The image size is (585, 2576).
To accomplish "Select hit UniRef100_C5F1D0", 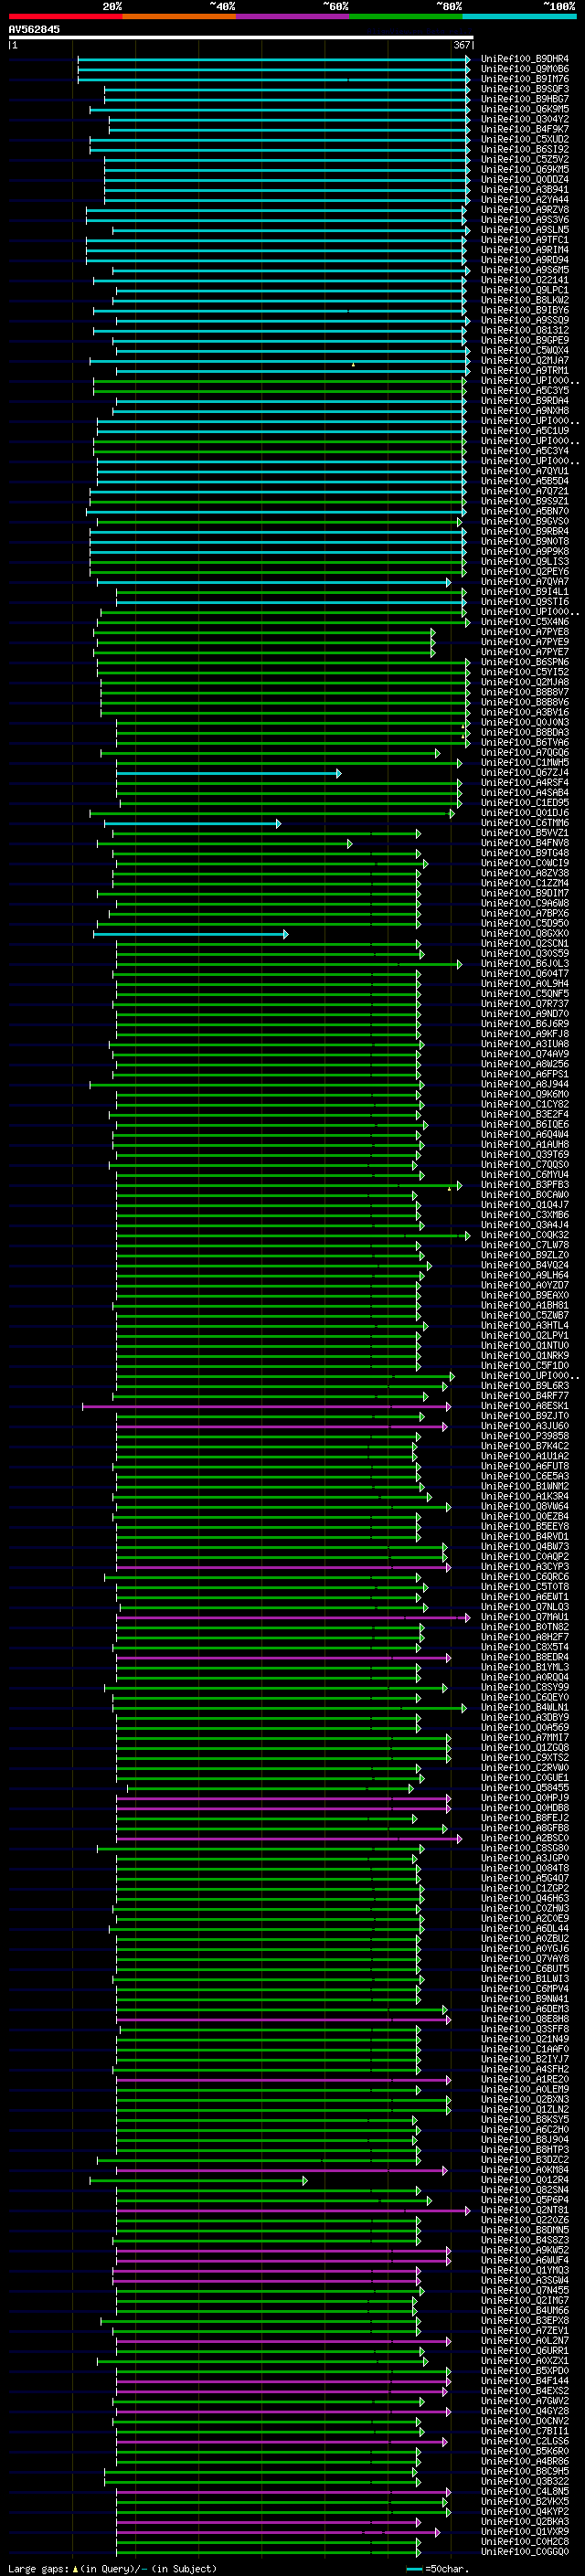I will pos(524,1365).
